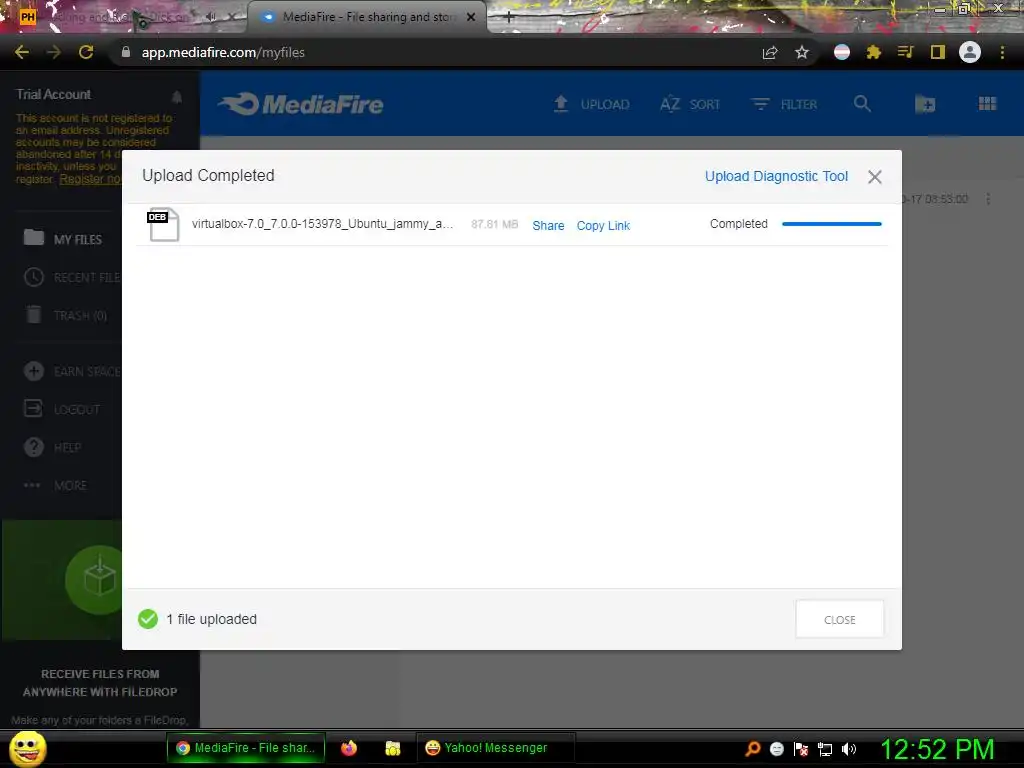Click the notification bell icon

[177, 97]
